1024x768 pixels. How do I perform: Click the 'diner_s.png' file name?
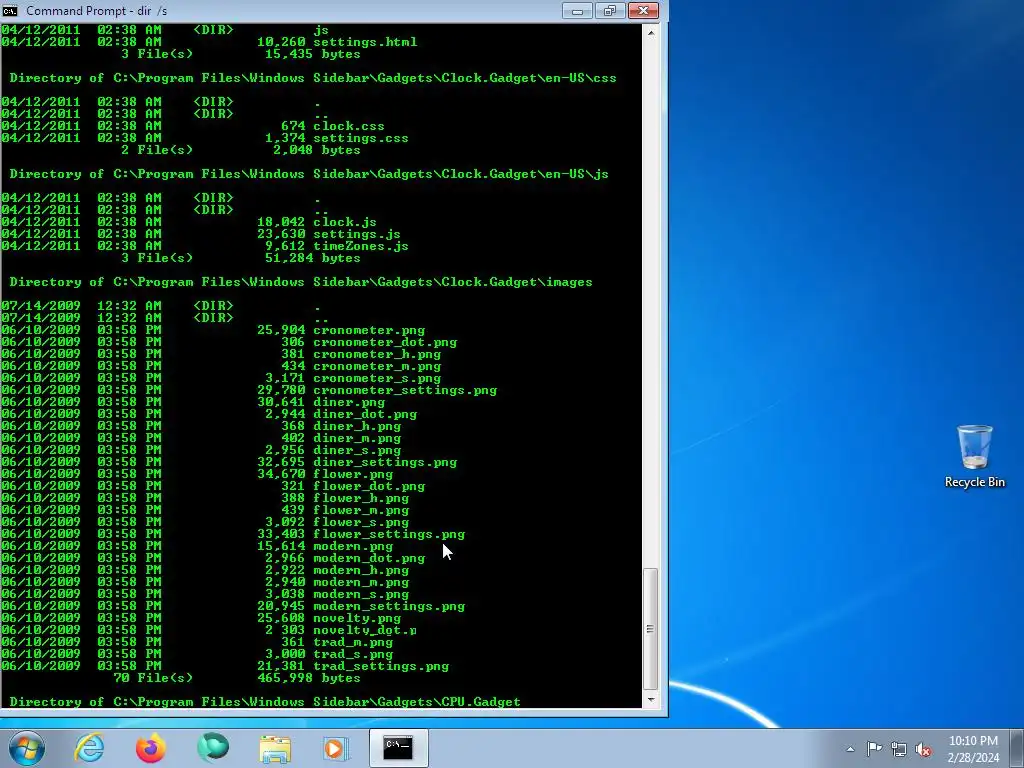click(x=357, y=450)
